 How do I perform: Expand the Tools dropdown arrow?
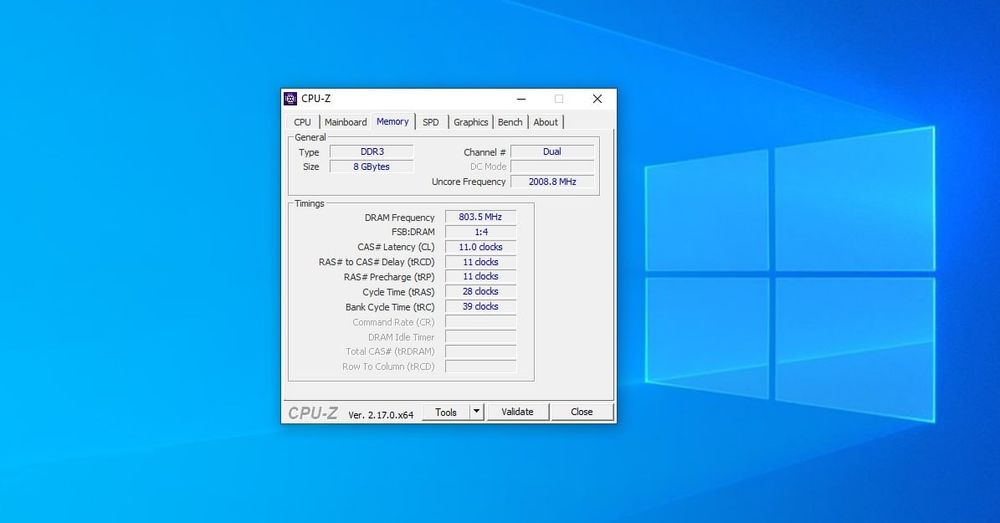(476, 412)
